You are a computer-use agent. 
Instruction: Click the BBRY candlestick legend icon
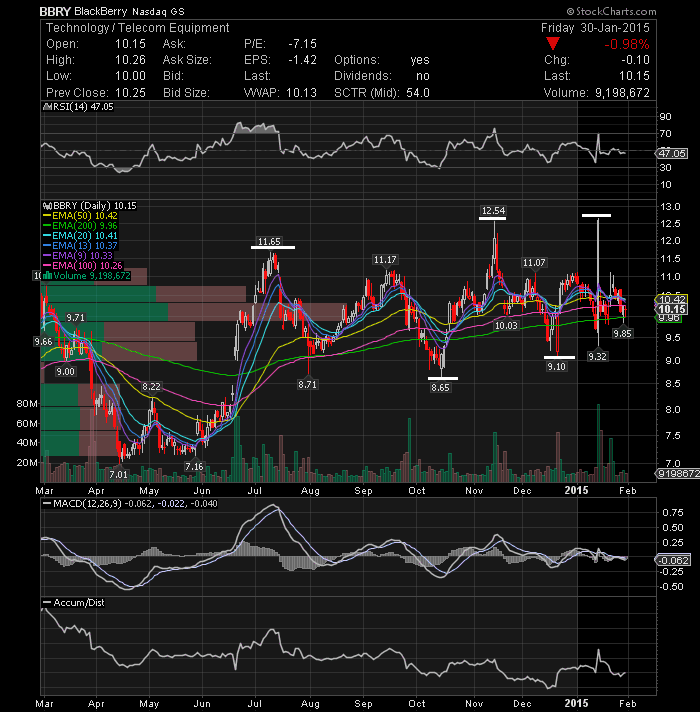point(47,206)
